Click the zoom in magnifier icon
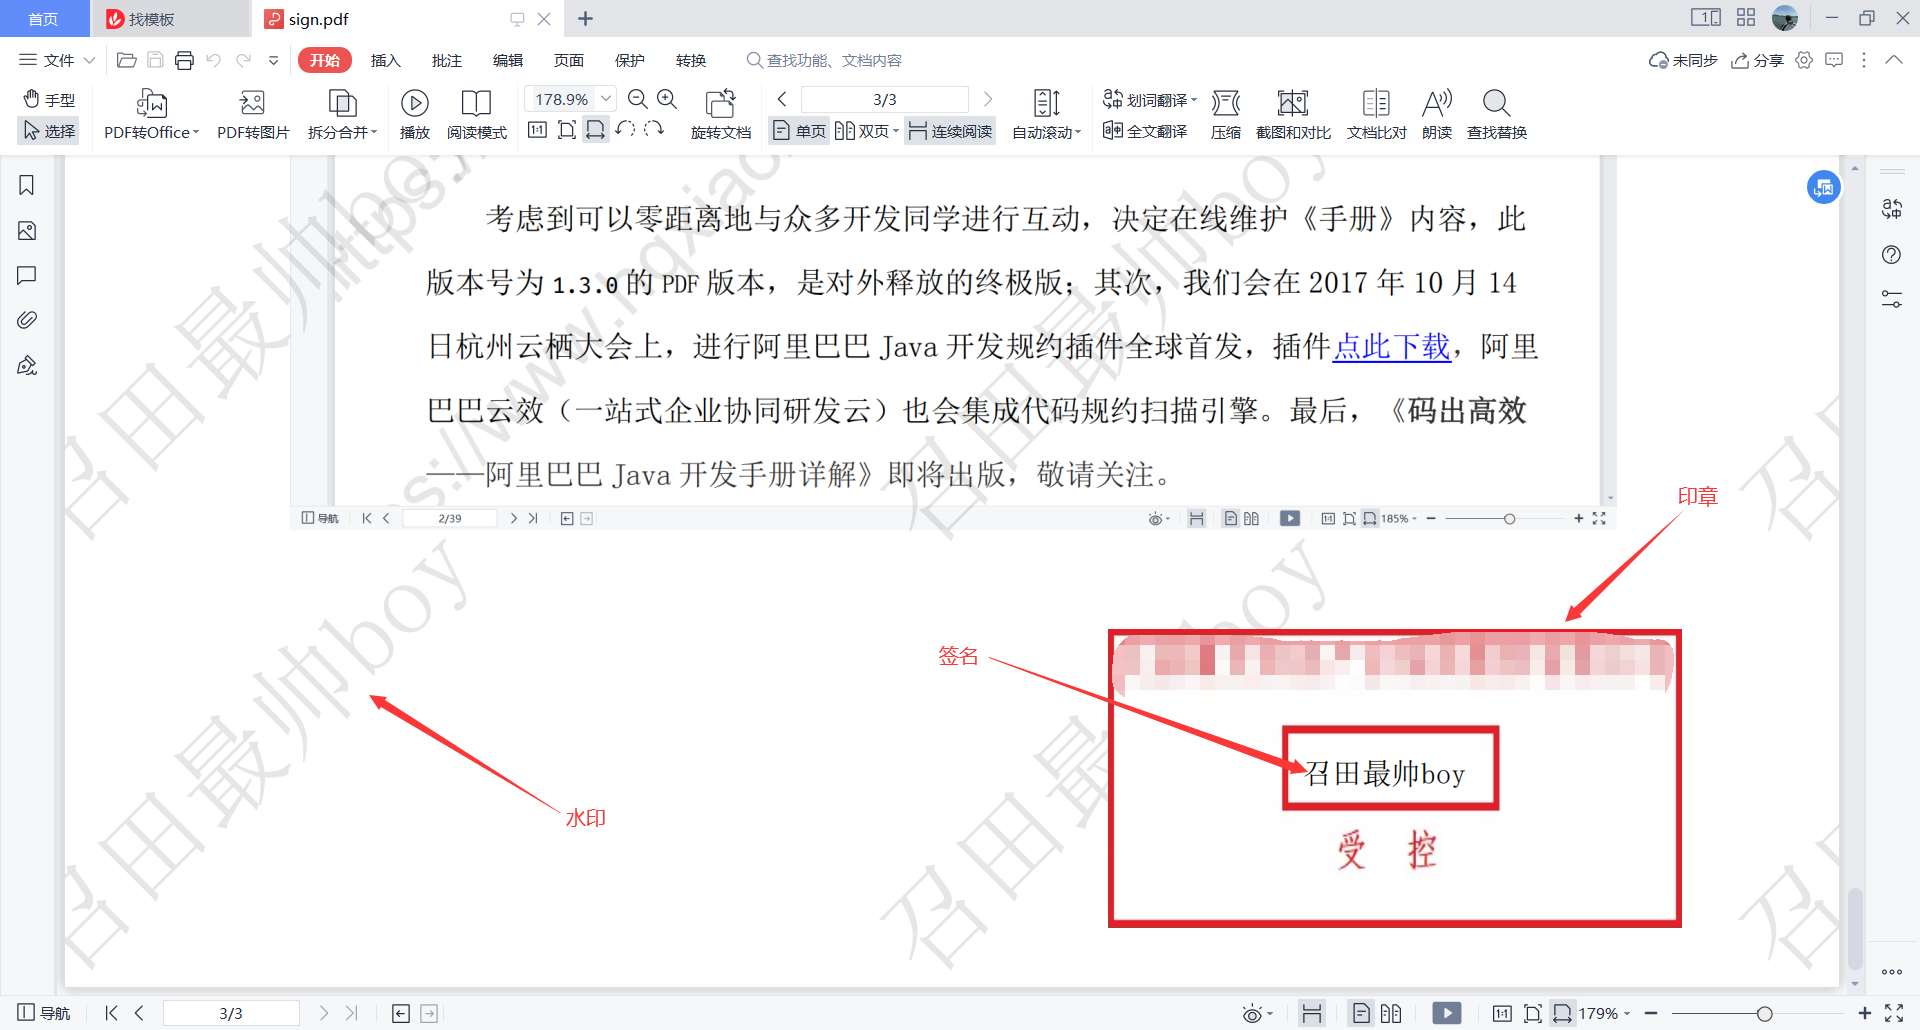Image resolution: width=1920 pixels, height=1030 pixels. [x=667, y=99]
